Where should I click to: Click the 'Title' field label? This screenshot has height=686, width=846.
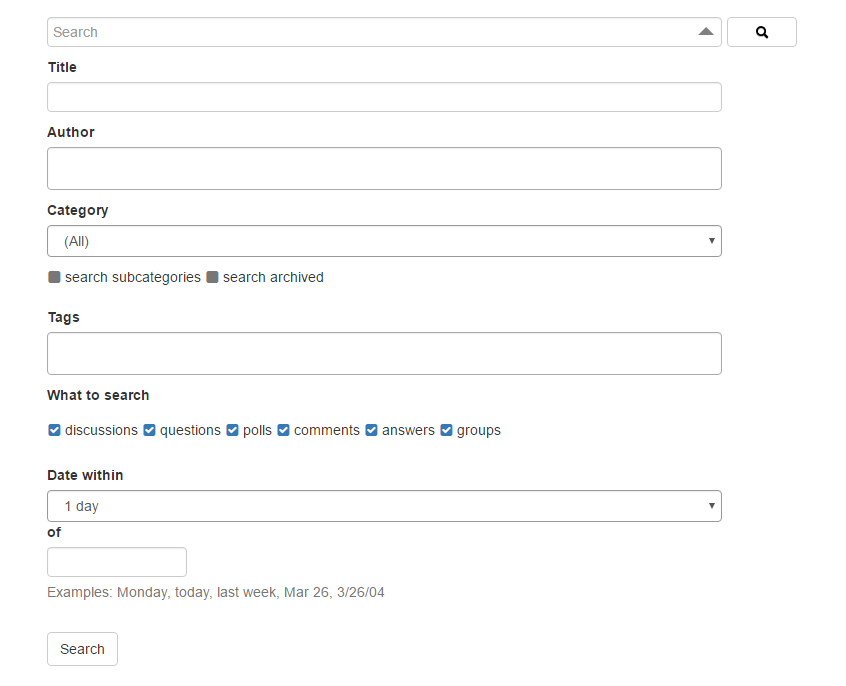click(x=62, y=67)
